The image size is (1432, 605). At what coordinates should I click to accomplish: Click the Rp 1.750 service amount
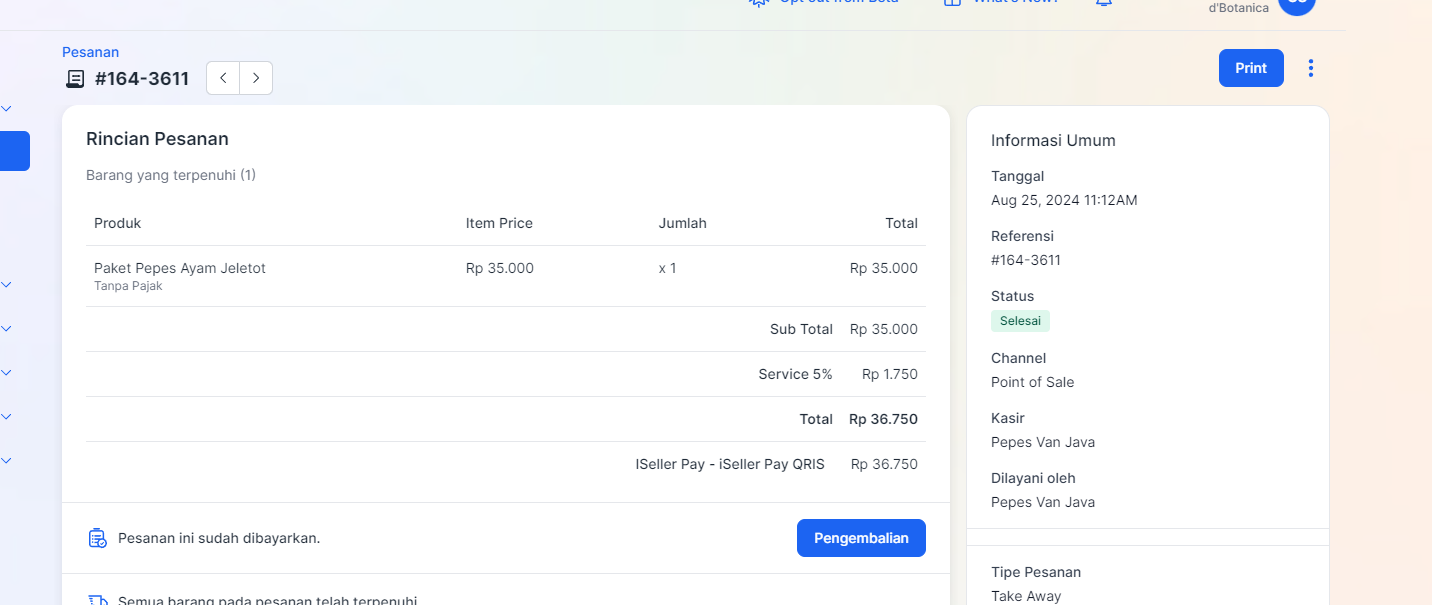click(x=890, y=374)
